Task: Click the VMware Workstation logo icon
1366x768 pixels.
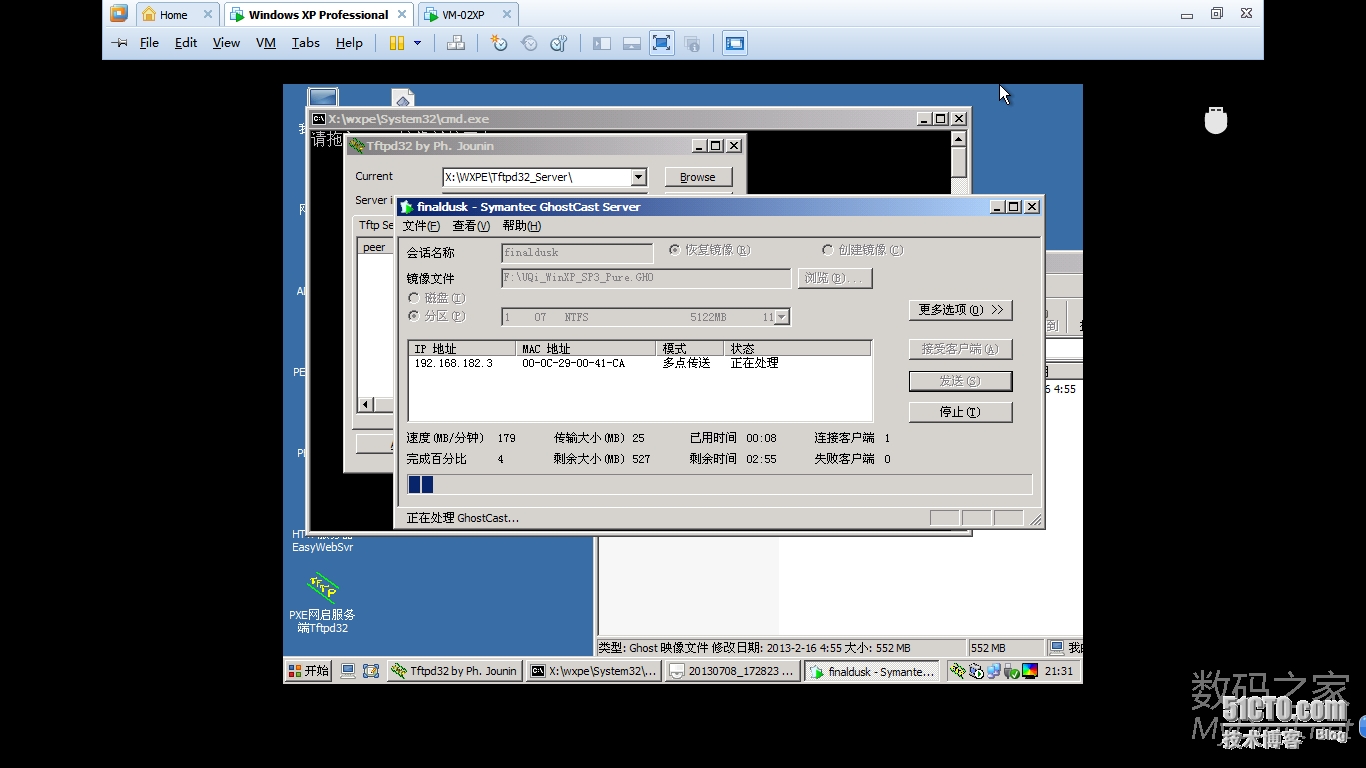Action: 119,14
